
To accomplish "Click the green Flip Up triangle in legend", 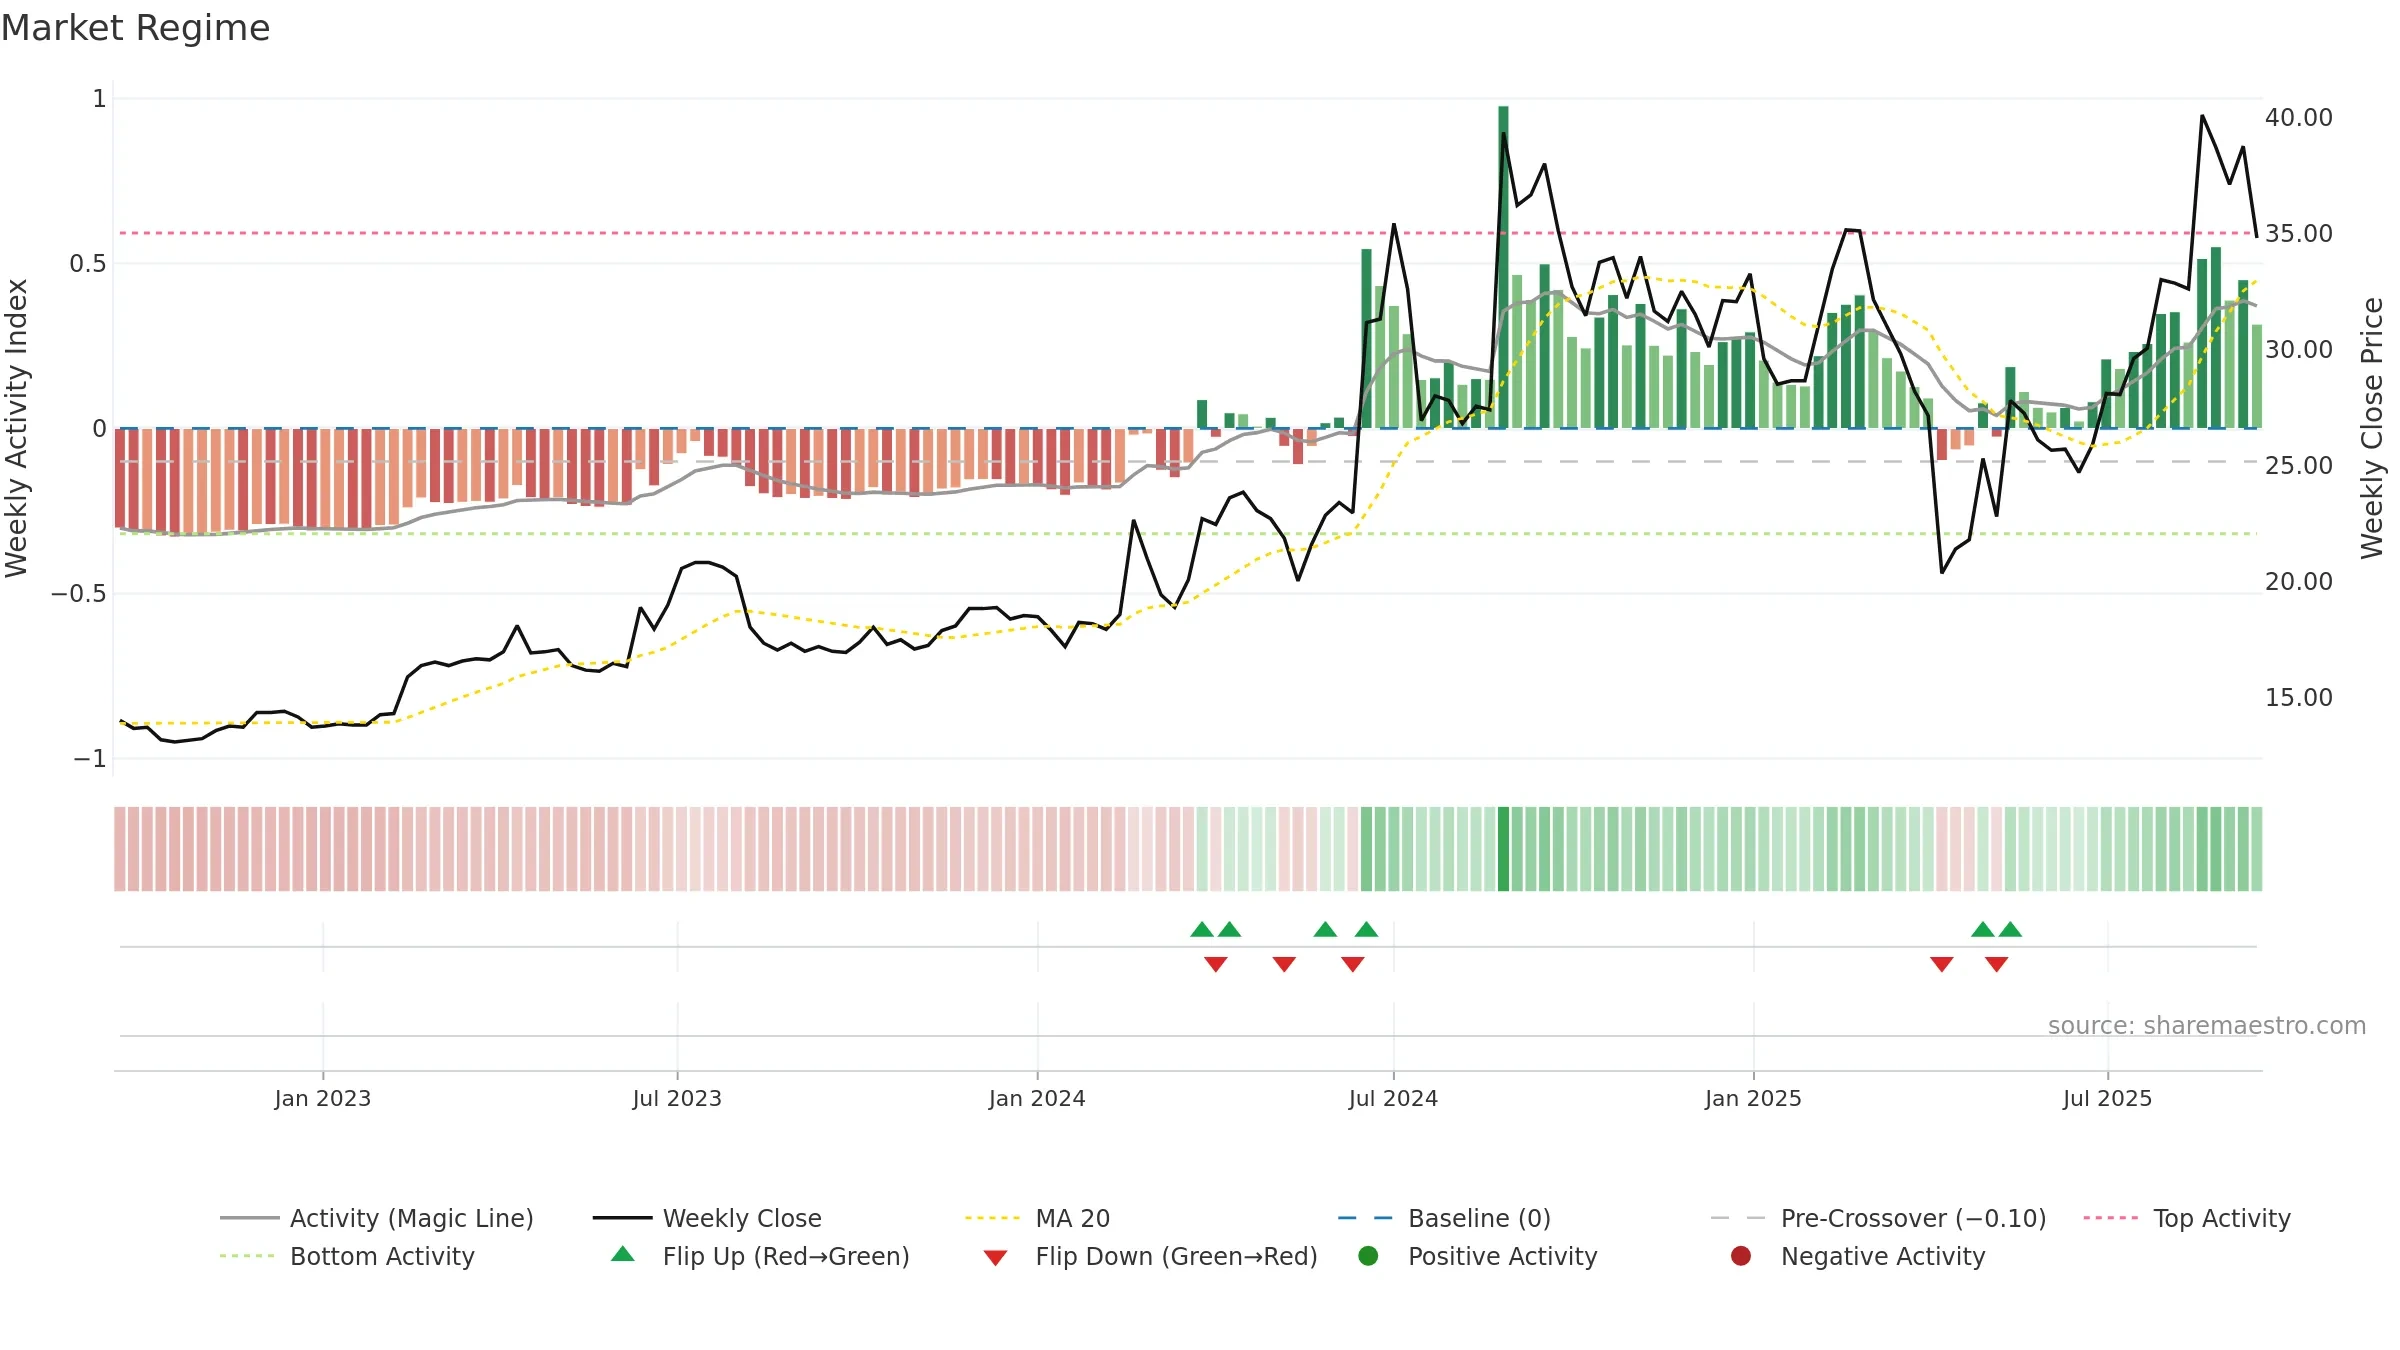I will click(x=623, y=1254).
